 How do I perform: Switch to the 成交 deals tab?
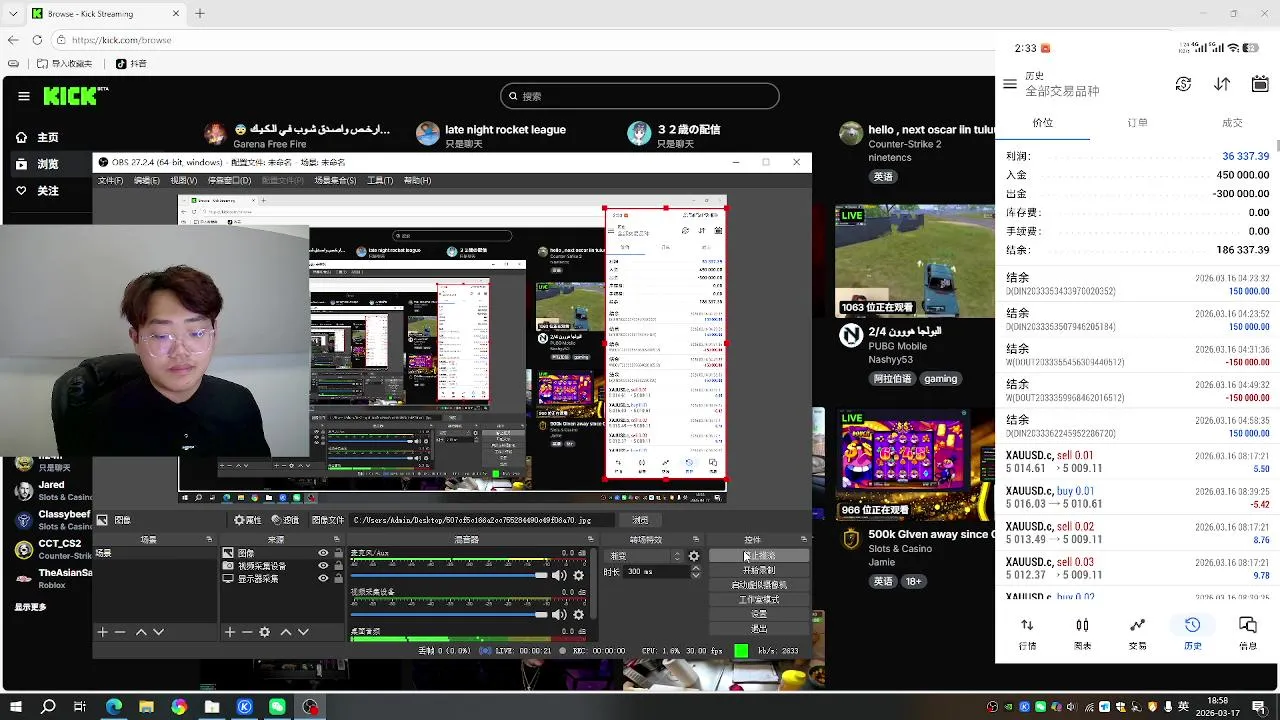tap(1232, 123)
